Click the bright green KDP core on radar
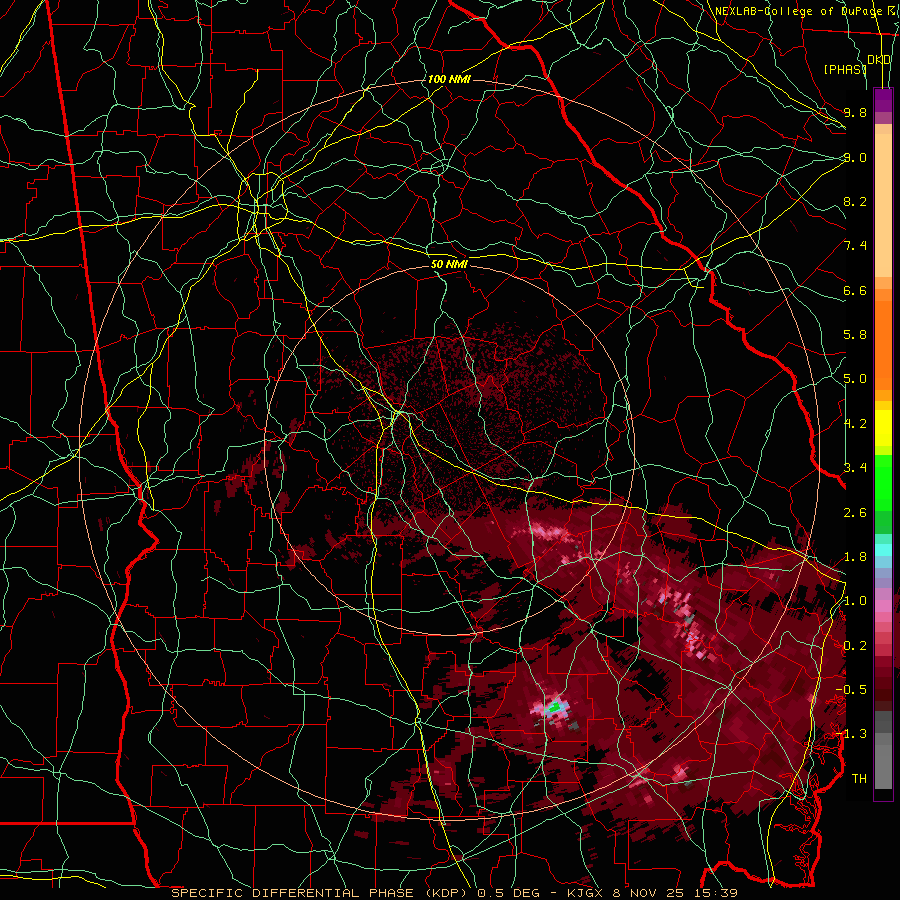The height and width of the screenshot is (900, 900). pyautogui.click(x=554, y=708)
